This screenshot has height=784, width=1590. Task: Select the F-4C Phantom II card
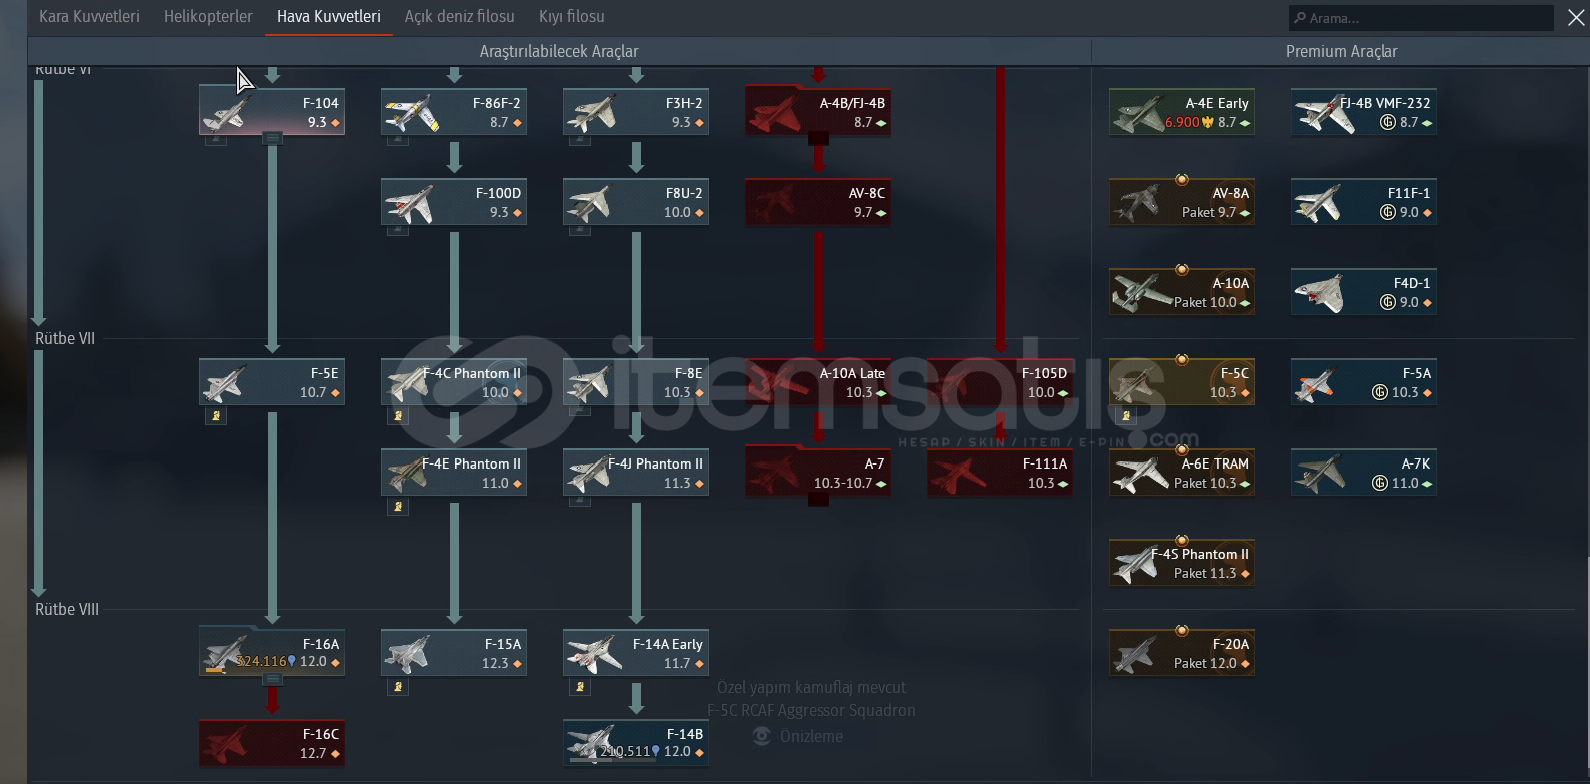(x=454, y=381)
